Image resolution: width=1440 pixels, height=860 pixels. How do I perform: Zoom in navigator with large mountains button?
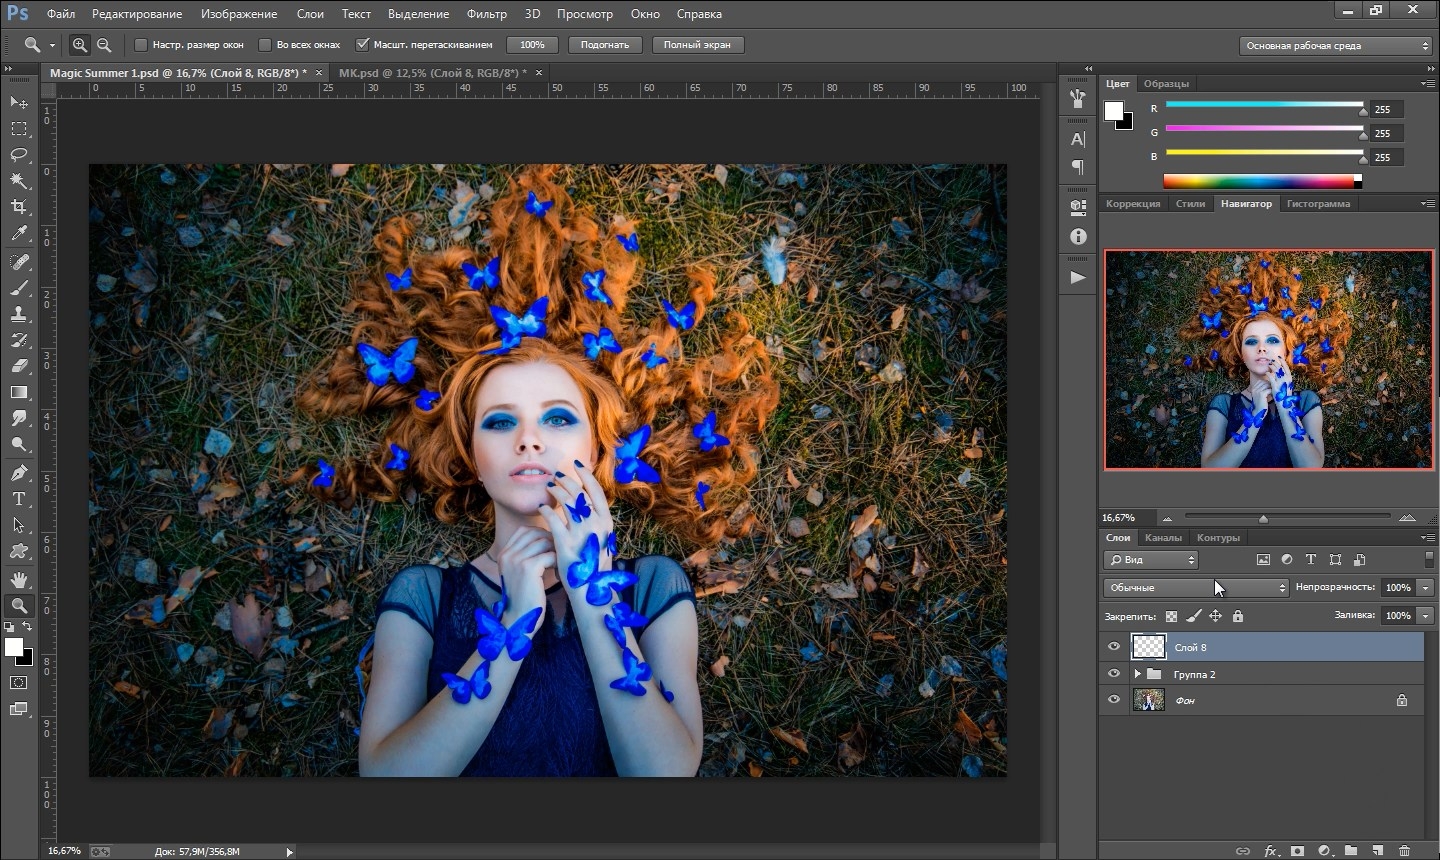click(x=1407, y=518)
